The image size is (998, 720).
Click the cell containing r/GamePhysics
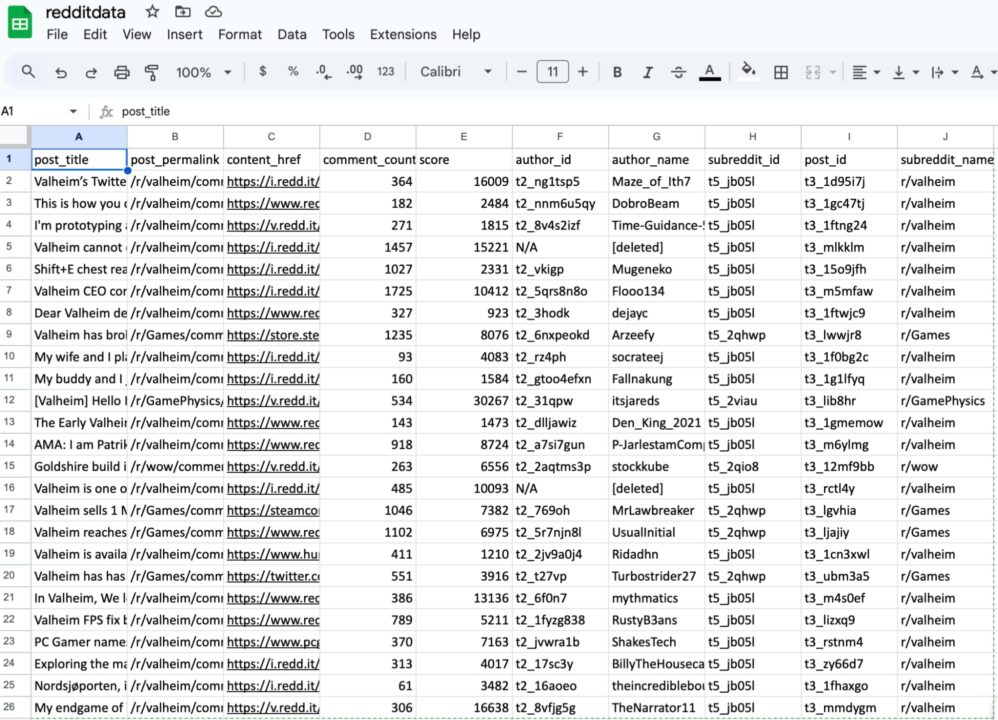945,400
